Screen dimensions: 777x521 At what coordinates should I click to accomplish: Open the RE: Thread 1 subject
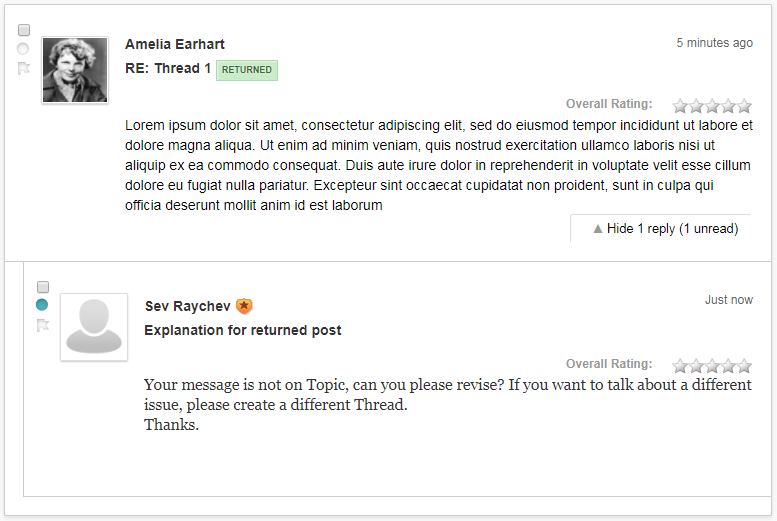pos(168,68)
